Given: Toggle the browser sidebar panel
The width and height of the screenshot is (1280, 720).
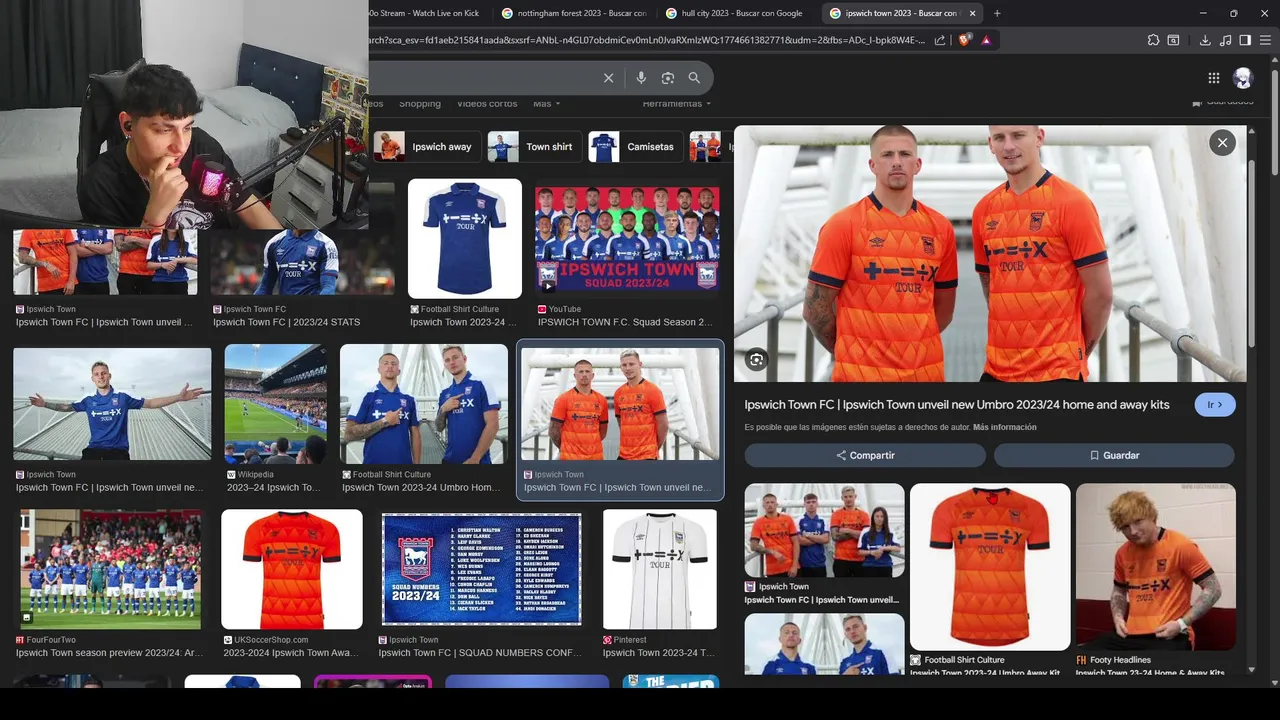Looking at the screenshot, I should pos(1245,40).
